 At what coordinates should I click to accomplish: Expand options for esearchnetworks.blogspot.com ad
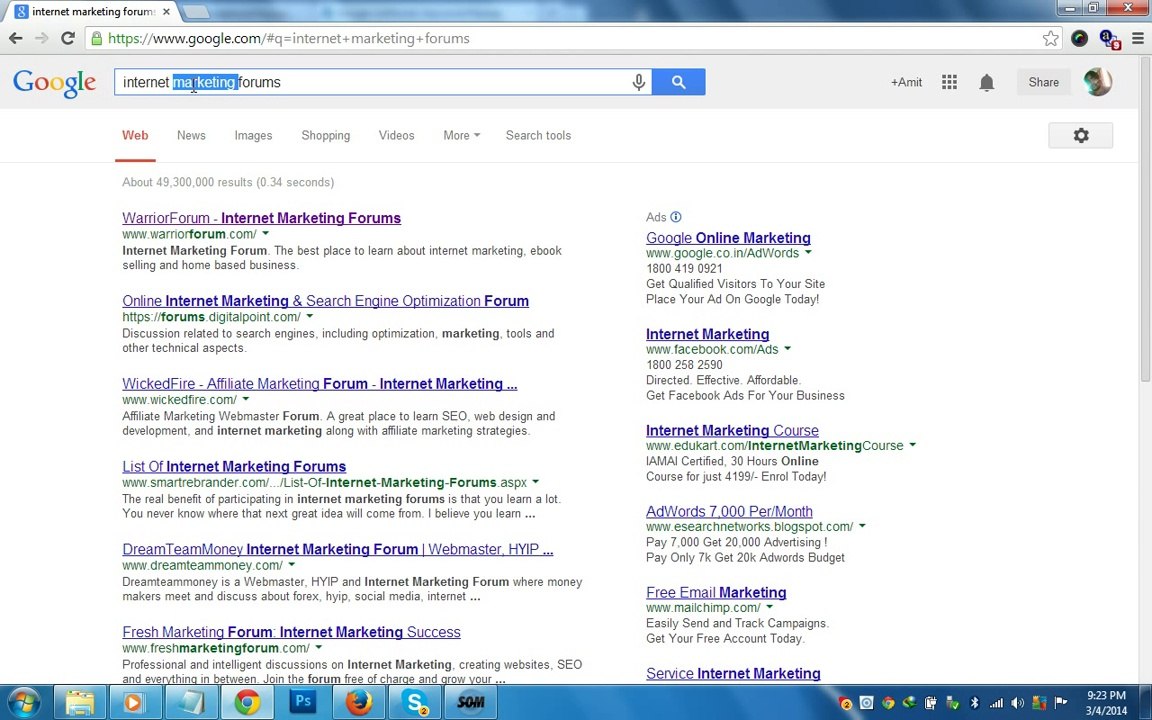(x=862, y=526)
